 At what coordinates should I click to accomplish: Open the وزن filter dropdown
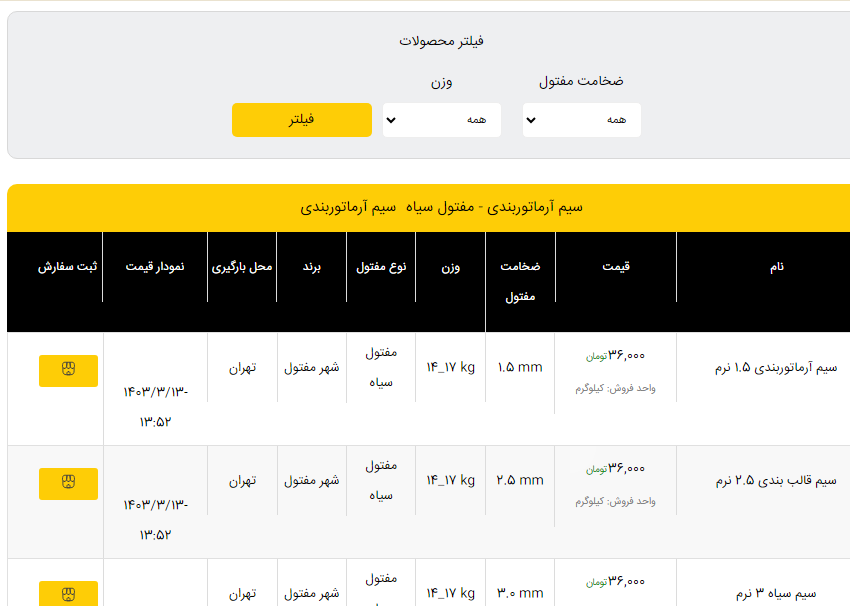tap(441, 120)
